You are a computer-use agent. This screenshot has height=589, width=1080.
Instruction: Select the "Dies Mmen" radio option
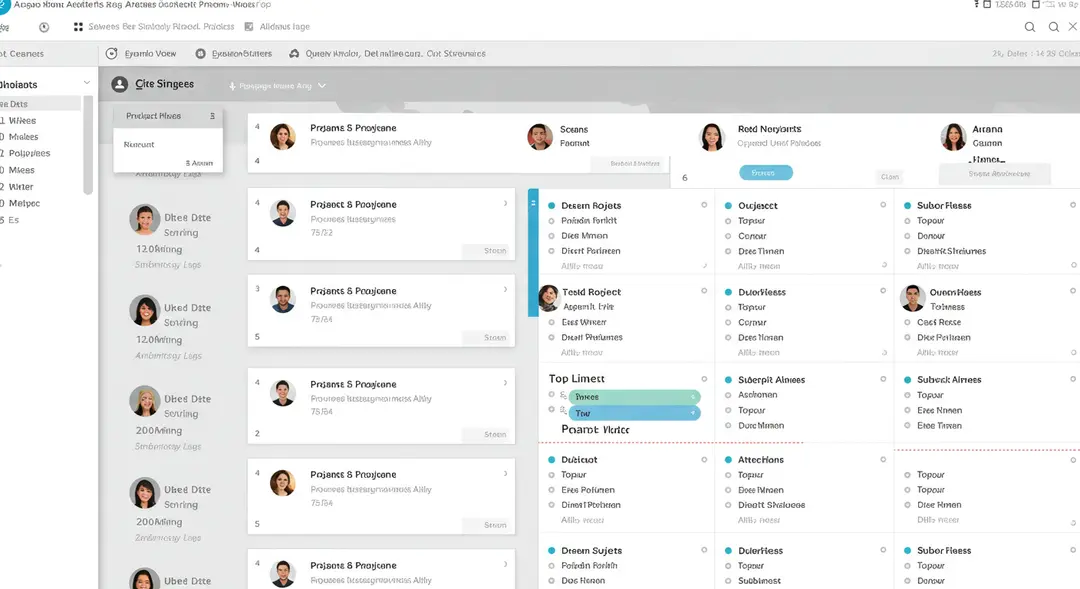552,236
